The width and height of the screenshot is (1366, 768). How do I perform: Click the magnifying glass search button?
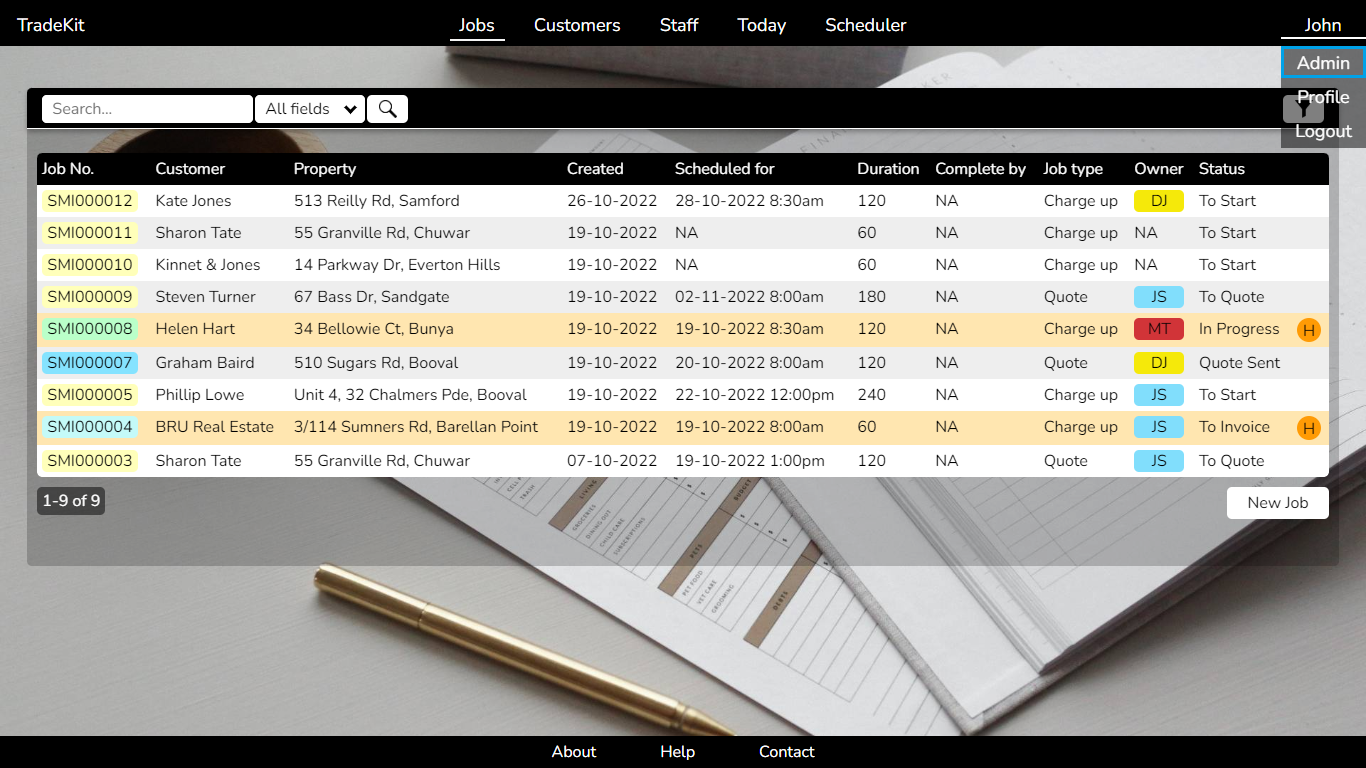387,109
